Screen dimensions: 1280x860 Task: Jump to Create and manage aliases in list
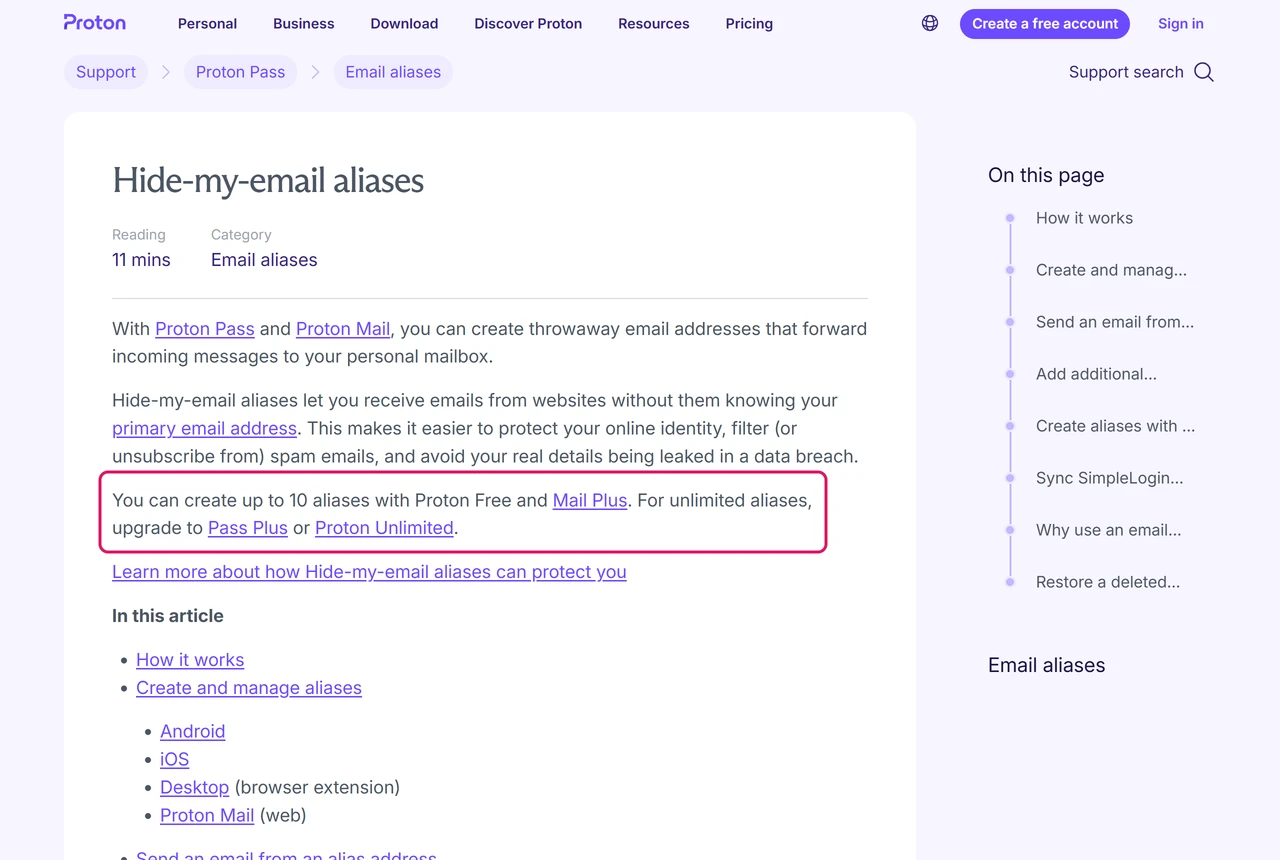click(249, 688)
